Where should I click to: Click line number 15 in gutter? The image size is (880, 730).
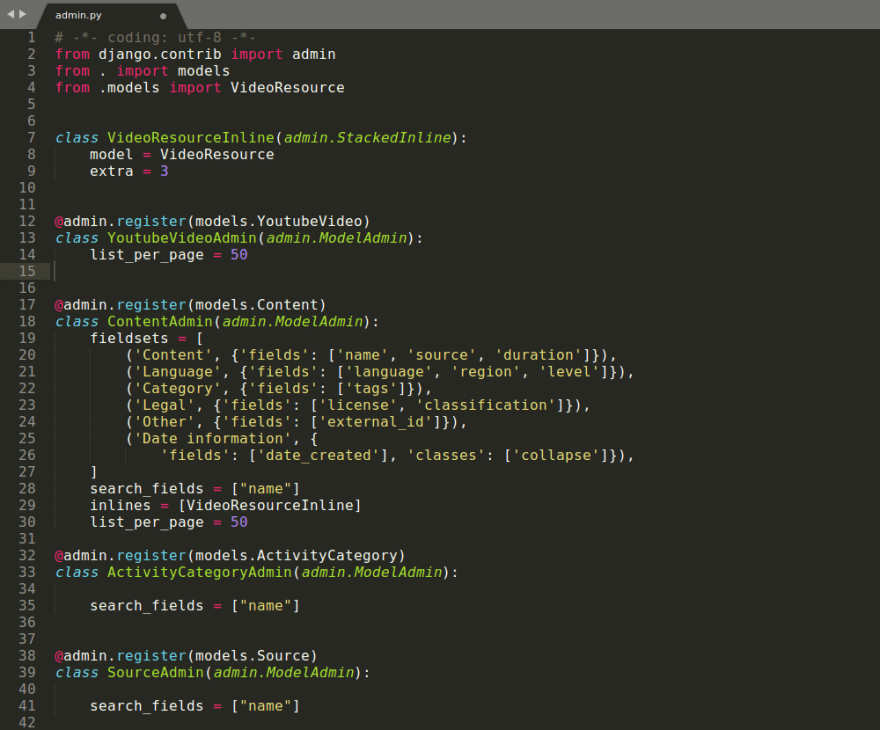pyautogui.click(x=27, y=272)
